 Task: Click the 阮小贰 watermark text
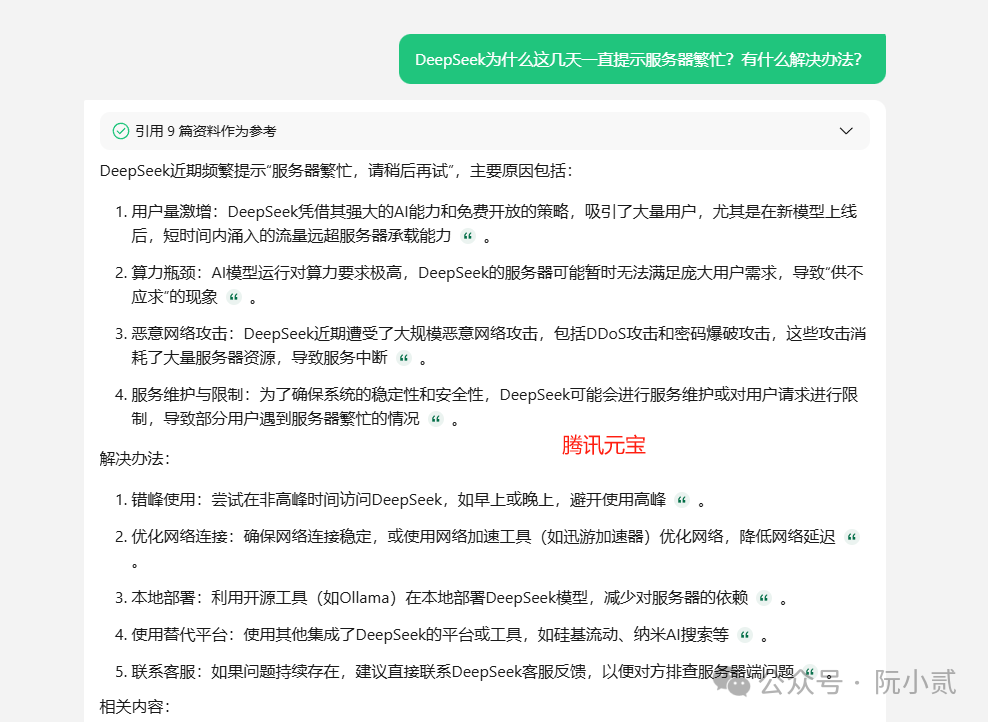pyautogui.click(x=916, y=683)
